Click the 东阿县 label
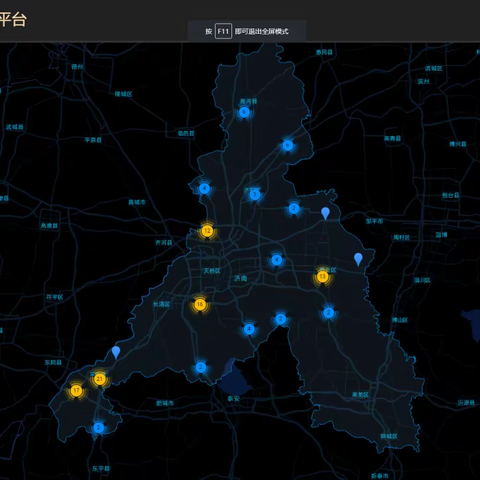 (x=53, y=362)
